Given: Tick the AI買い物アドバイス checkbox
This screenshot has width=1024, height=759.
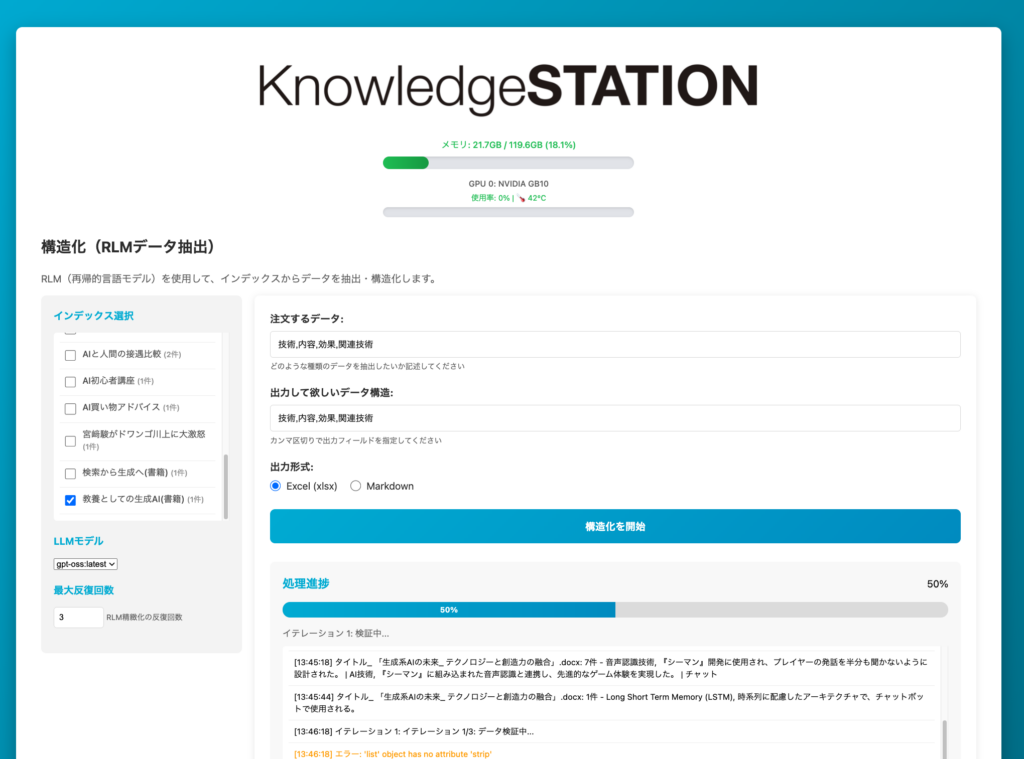Looking at the screenshot, I should (x=70, y=408).
